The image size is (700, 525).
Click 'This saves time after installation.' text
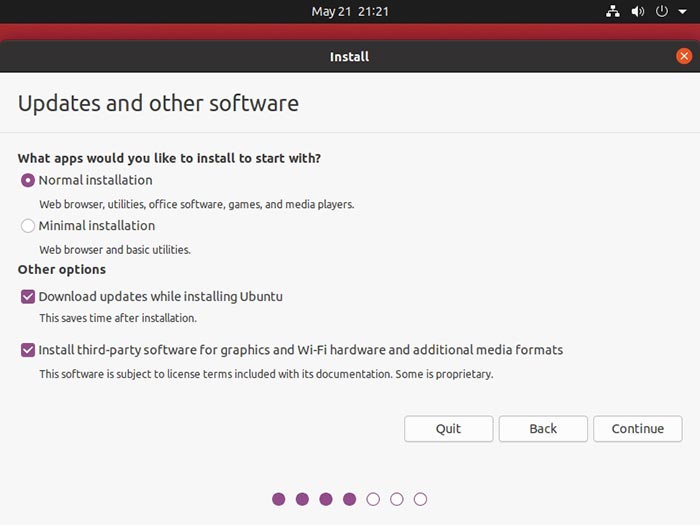click(118, 318)
